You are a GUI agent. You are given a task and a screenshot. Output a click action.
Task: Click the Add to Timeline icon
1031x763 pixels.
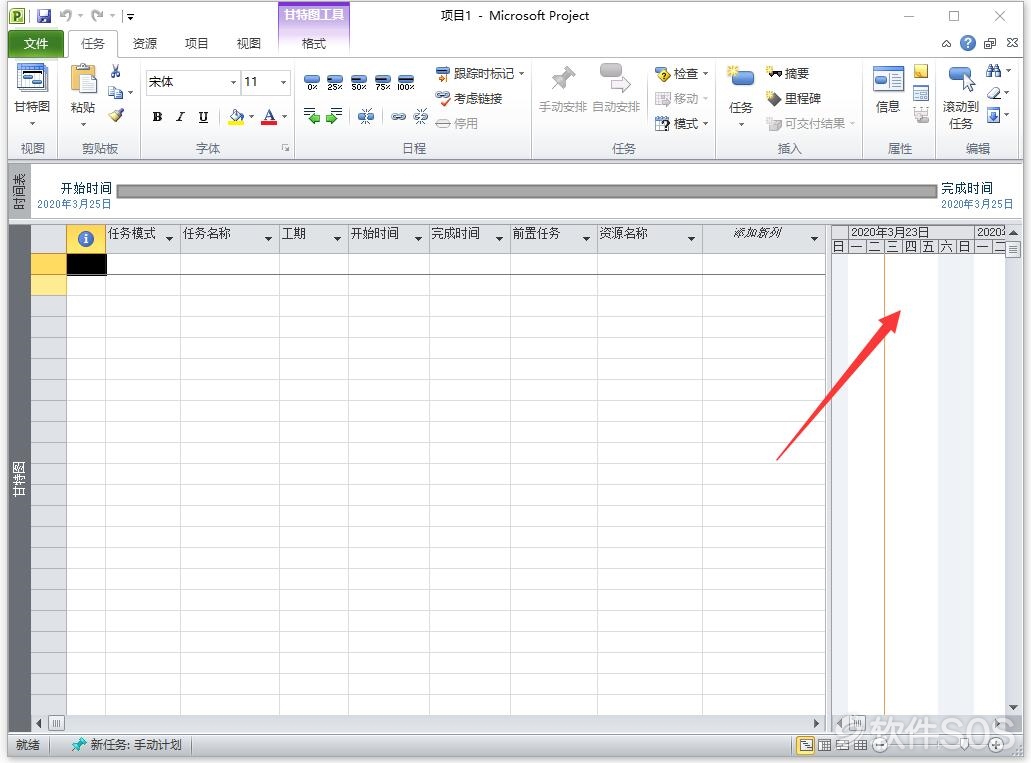point(921,116)
